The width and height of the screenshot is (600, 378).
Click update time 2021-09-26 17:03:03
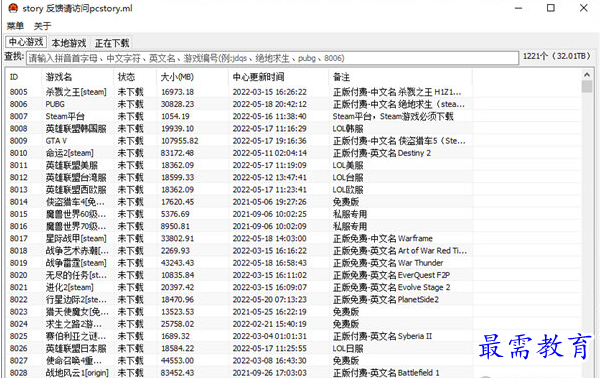tap(269, 373)
